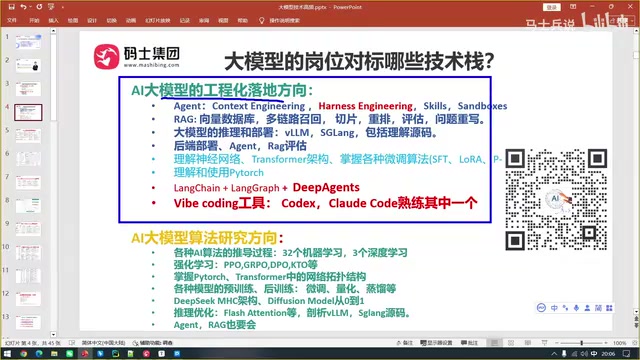Click the 20:06 taskbar clock
The height and width of the screenshot is (360, 640).
(x=608, y=354)
